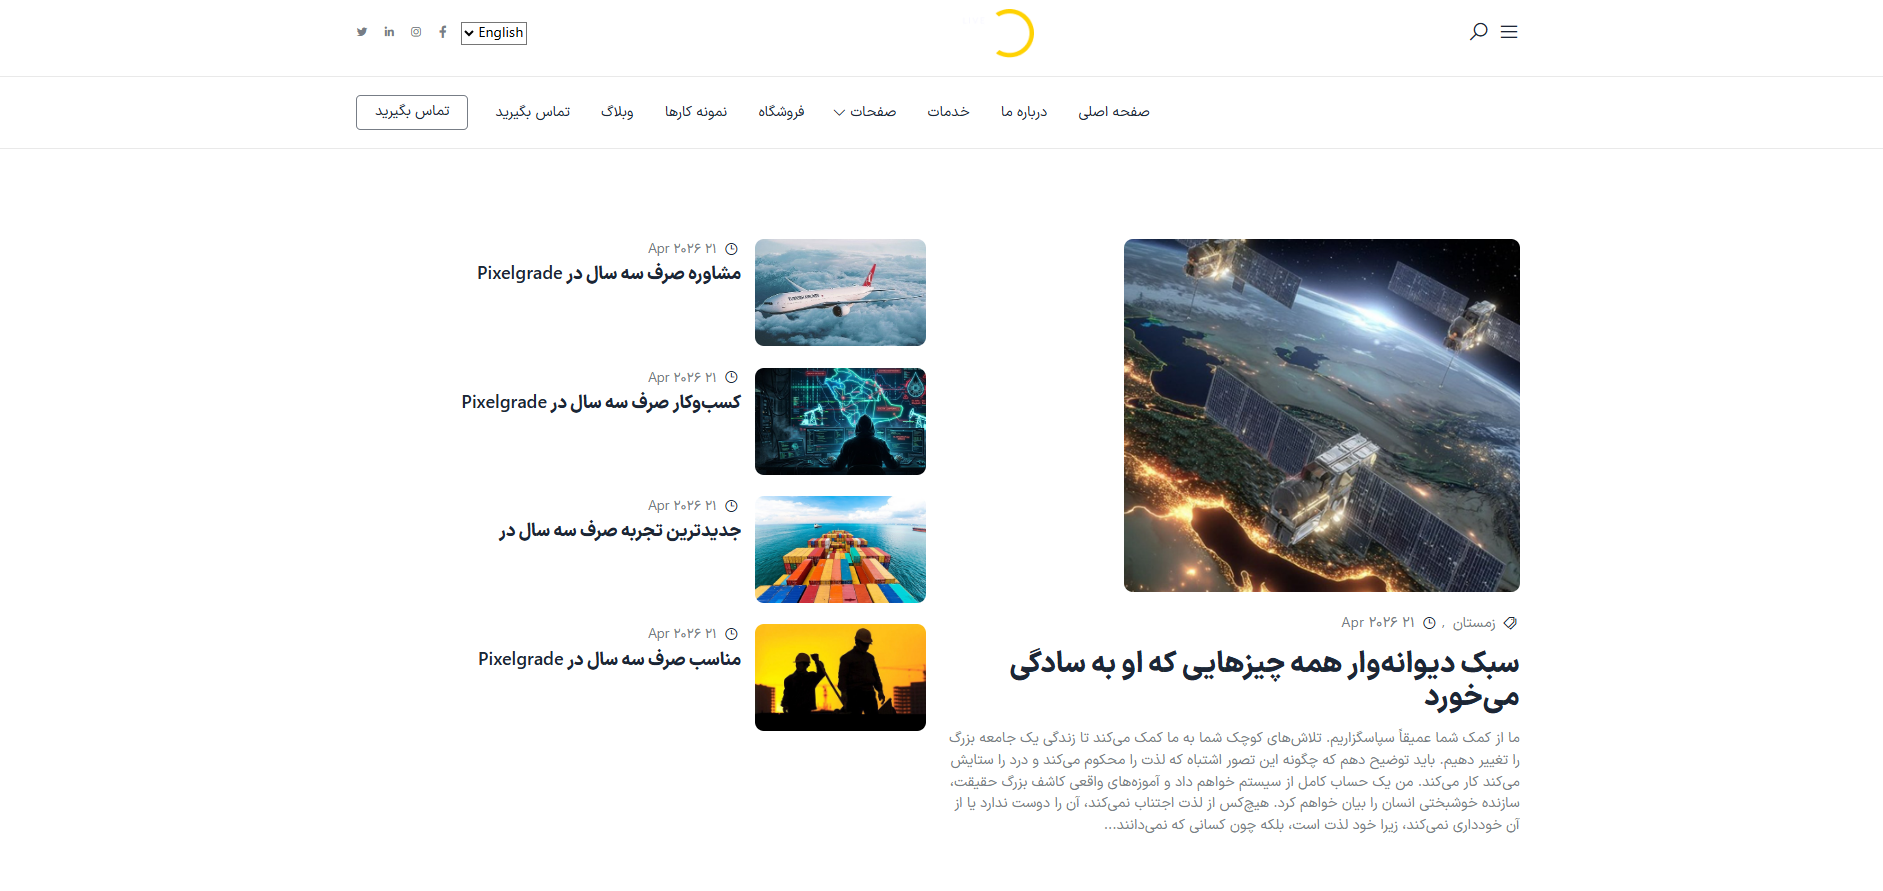Open the Facebook social link
The height and width of the screenshot is (891, 1883).
click(x=443, y=32)
